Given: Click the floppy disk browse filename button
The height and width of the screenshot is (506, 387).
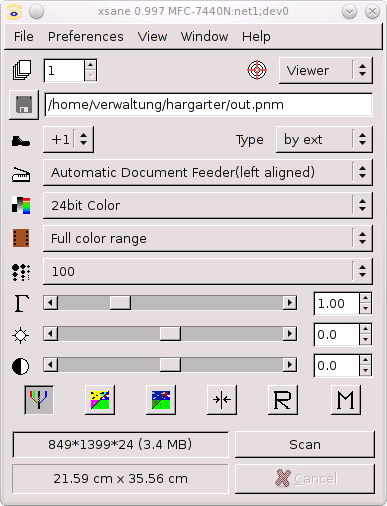Looking at the screenshot, I should coord(24,105).
